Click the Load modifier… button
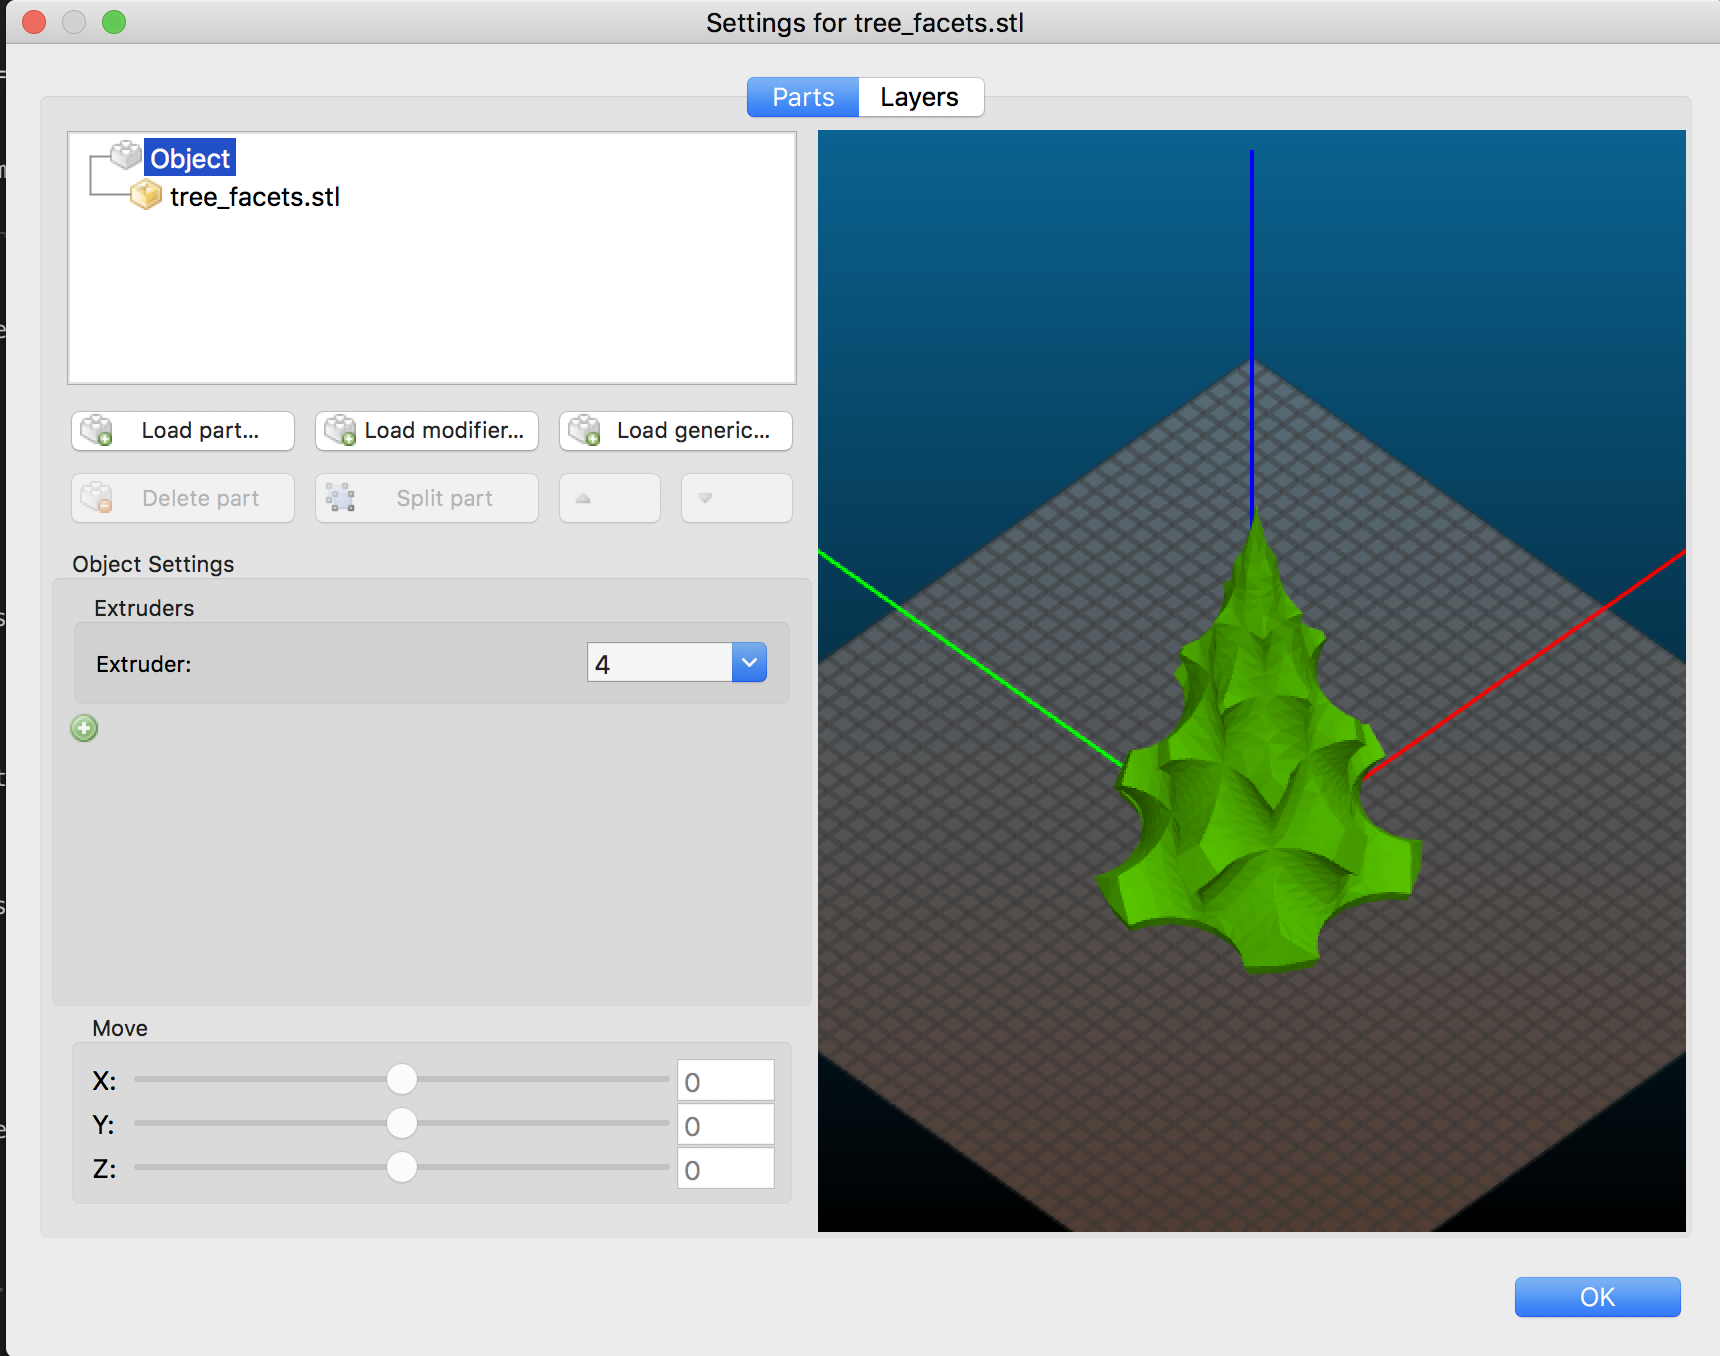This screenshot has width=1720, height=1356. point(427,431)
